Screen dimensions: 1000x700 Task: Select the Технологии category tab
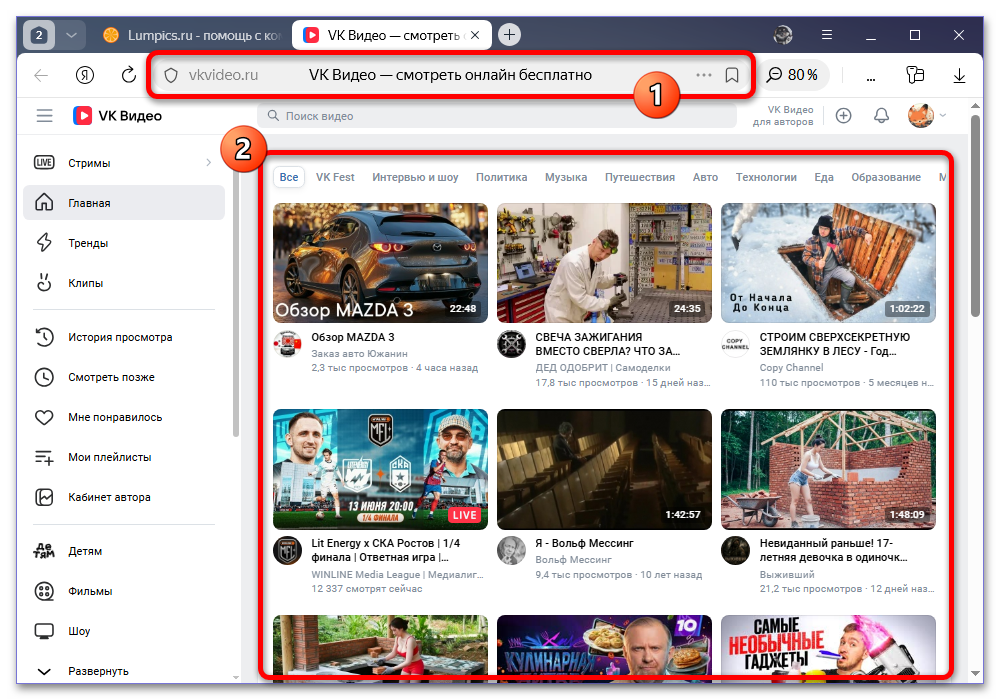(766, 177)
